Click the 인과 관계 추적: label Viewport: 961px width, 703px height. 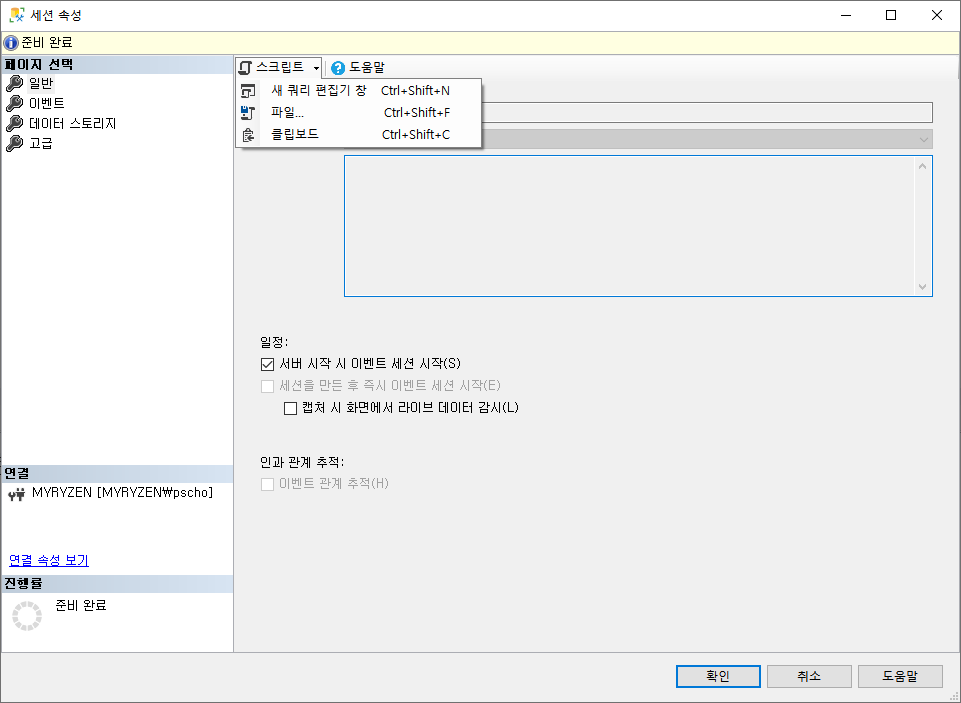point(302,462)
